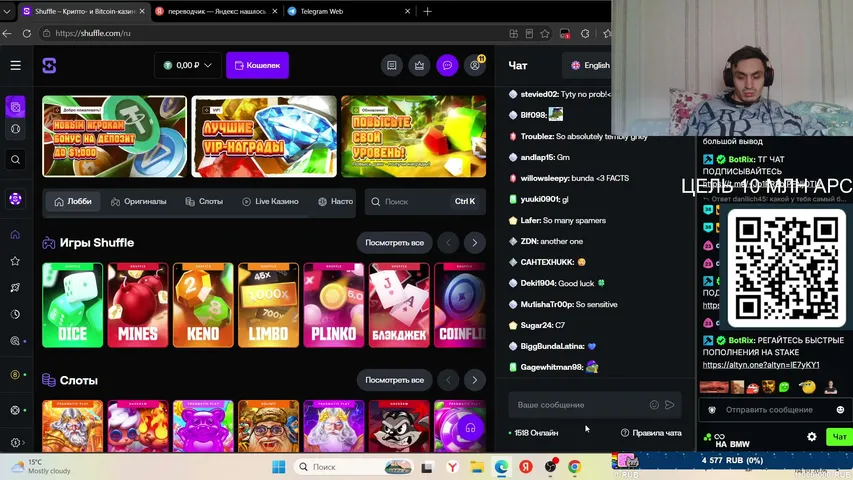Click the floating support headset button
Screen dimensions: 853x480
pos(471,428)
